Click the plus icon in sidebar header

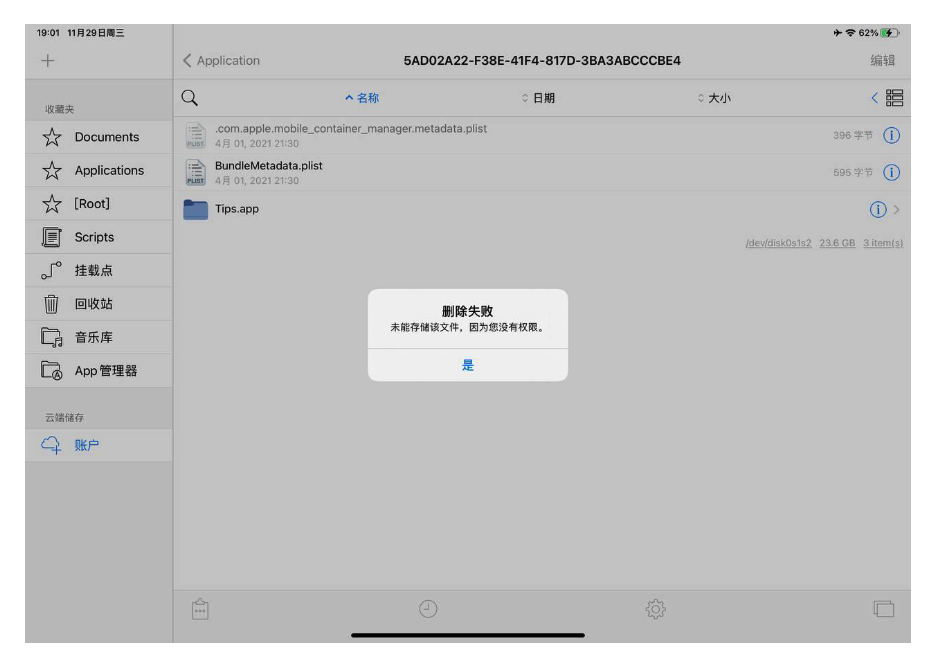(48, 61)
